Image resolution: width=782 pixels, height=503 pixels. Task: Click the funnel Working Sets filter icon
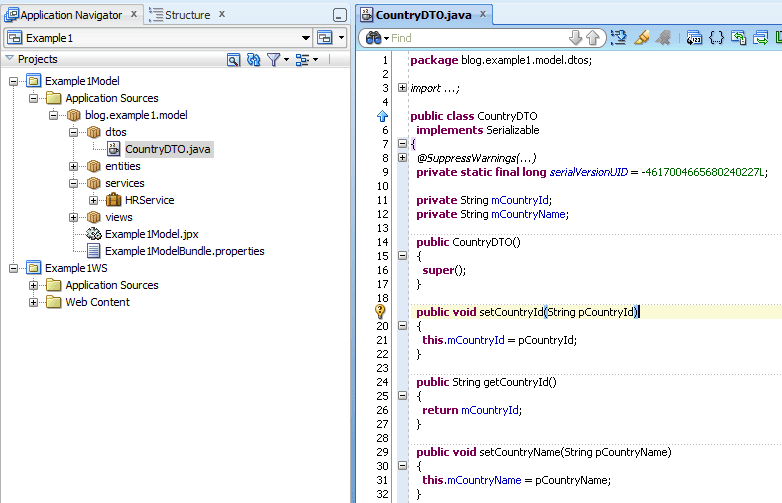(273, 60)
